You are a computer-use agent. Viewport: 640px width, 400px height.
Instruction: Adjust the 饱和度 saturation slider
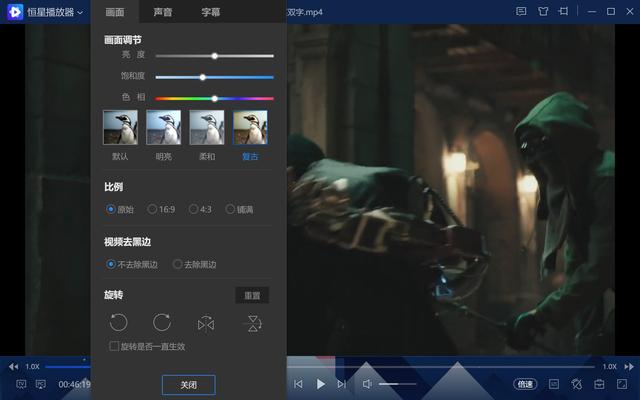(x=203, y=77)
